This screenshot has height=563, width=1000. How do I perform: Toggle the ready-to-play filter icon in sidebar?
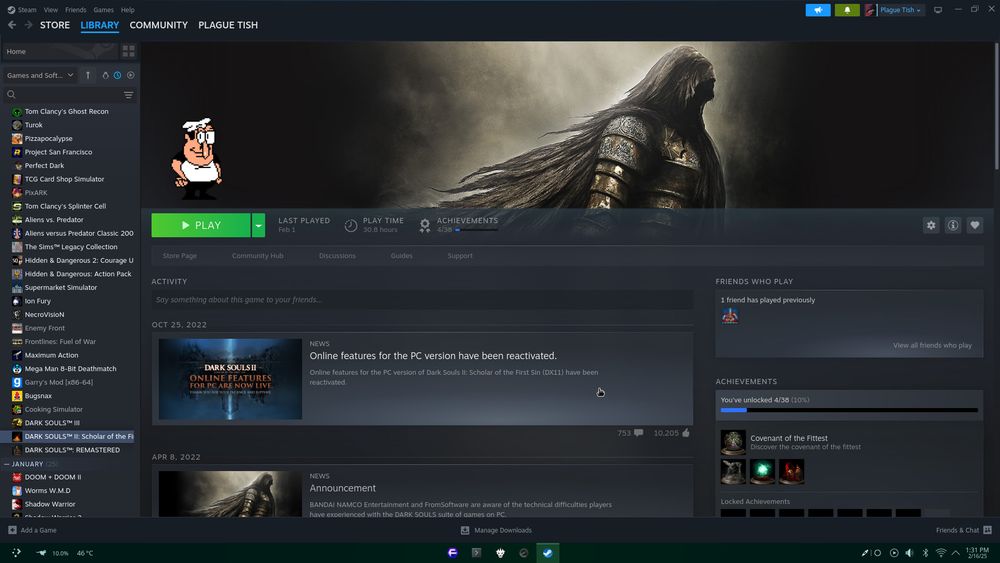click(131, 75)
